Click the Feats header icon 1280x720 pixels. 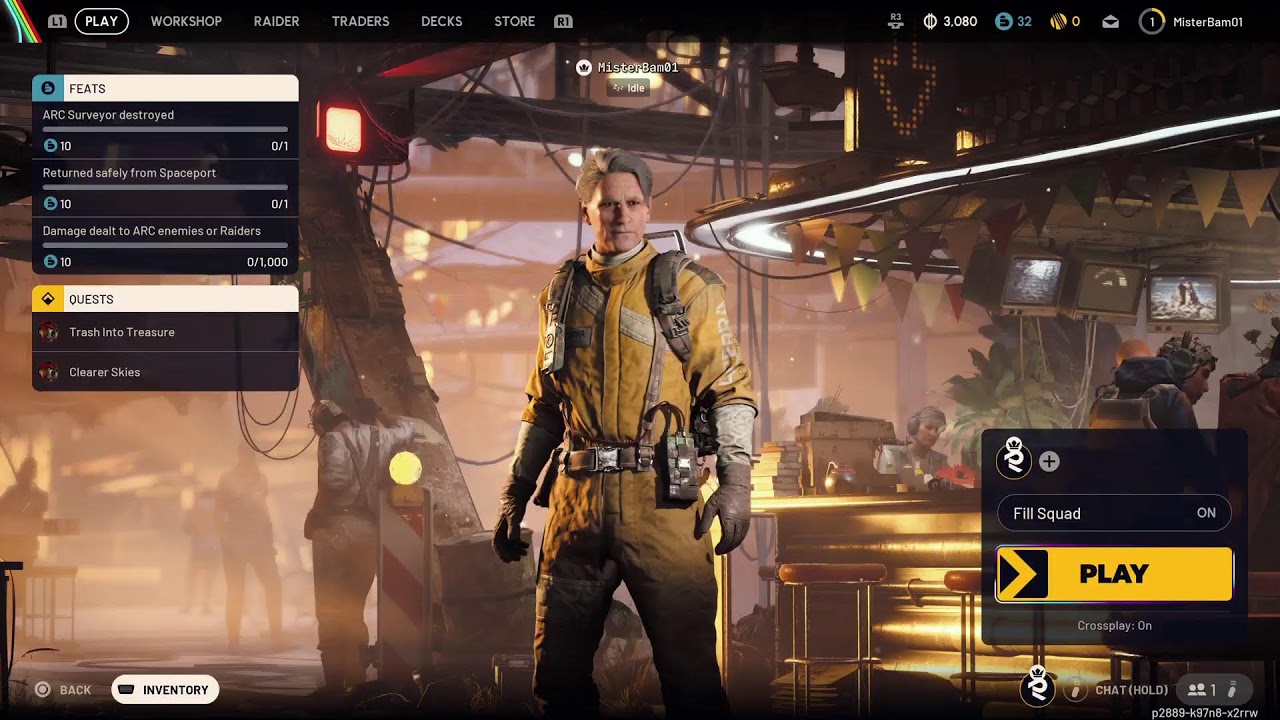pyautogui.click(x=48, y=88)
